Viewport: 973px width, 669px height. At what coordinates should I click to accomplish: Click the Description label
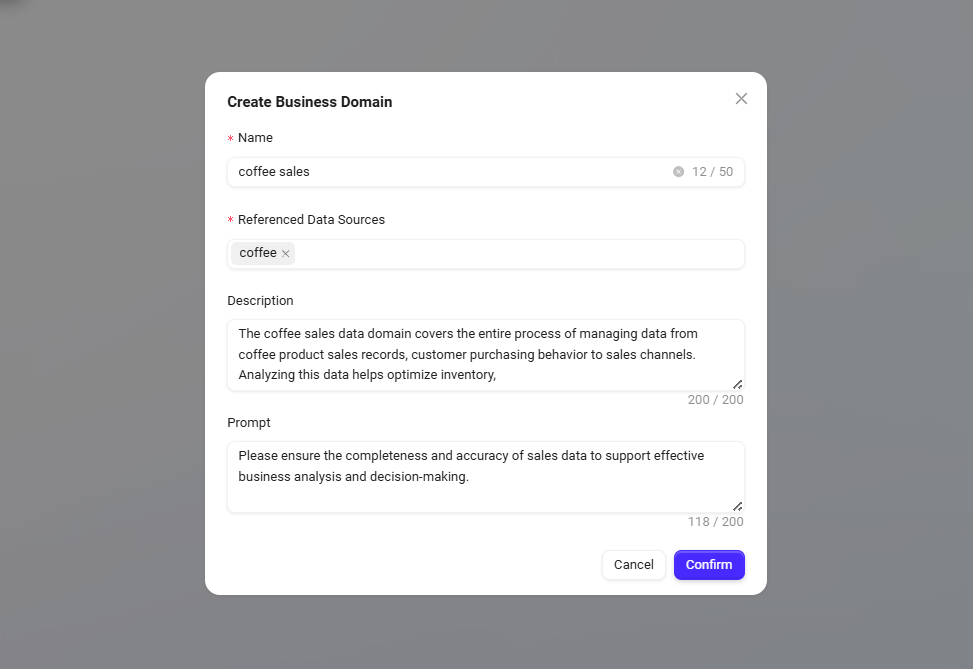pos(260,301)
